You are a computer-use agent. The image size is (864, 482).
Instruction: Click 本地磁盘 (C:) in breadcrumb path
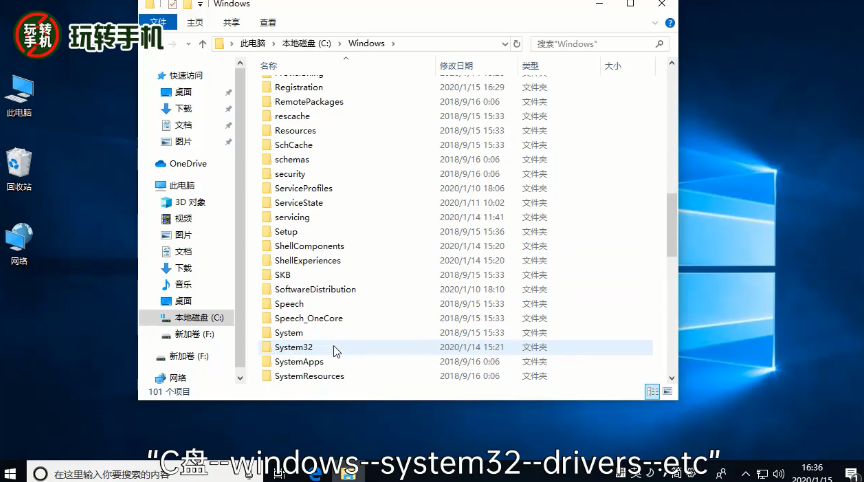(306, 44)
